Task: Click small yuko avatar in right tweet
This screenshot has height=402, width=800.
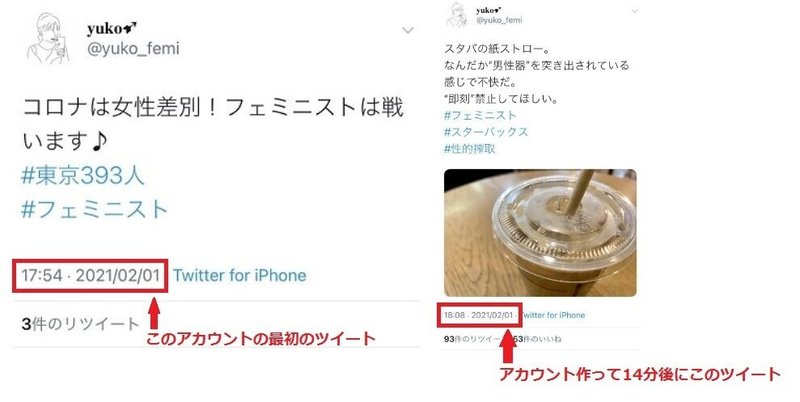Action: pyautogui.click(x=457, y=14)
